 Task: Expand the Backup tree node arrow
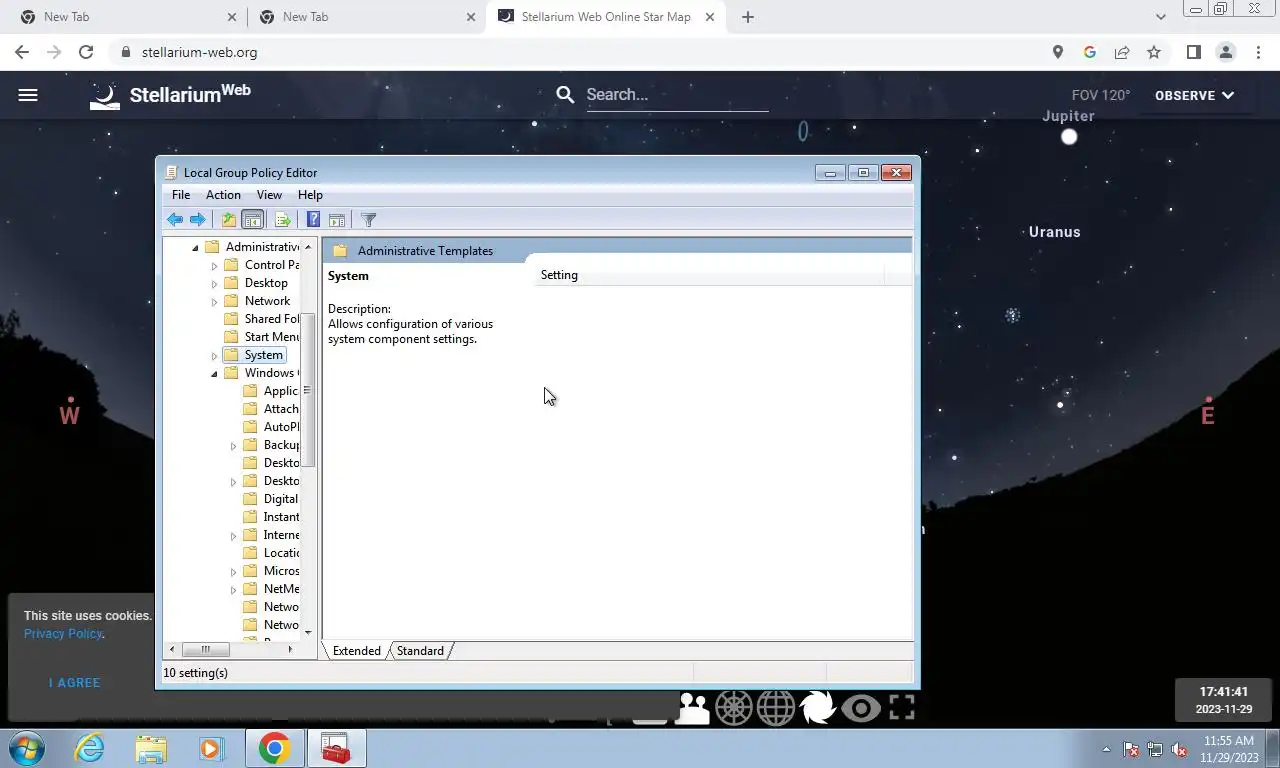[x=233, y=445]
